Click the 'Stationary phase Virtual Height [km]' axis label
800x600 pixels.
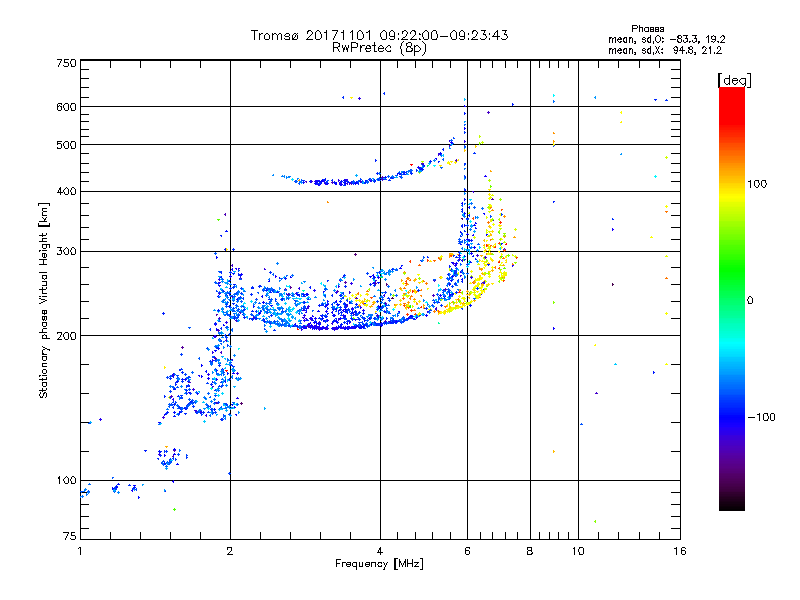(44, 300)
